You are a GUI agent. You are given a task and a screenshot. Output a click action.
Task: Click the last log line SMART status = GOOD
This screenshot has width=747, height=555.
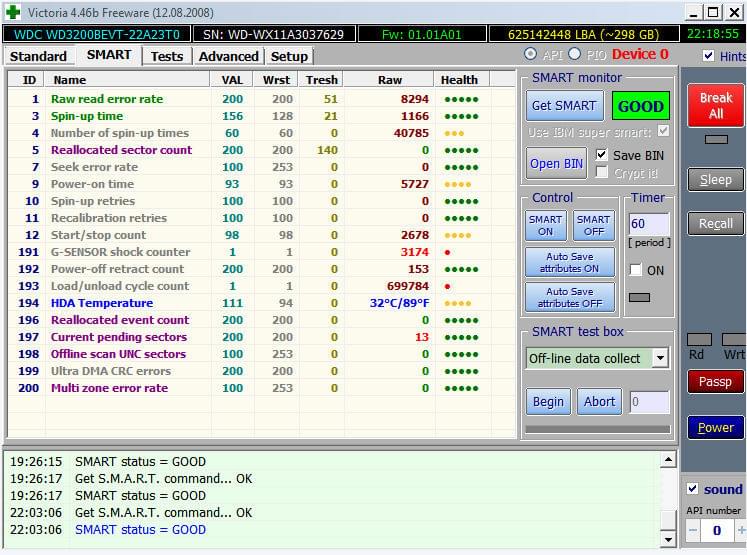(x=140, y=530)
